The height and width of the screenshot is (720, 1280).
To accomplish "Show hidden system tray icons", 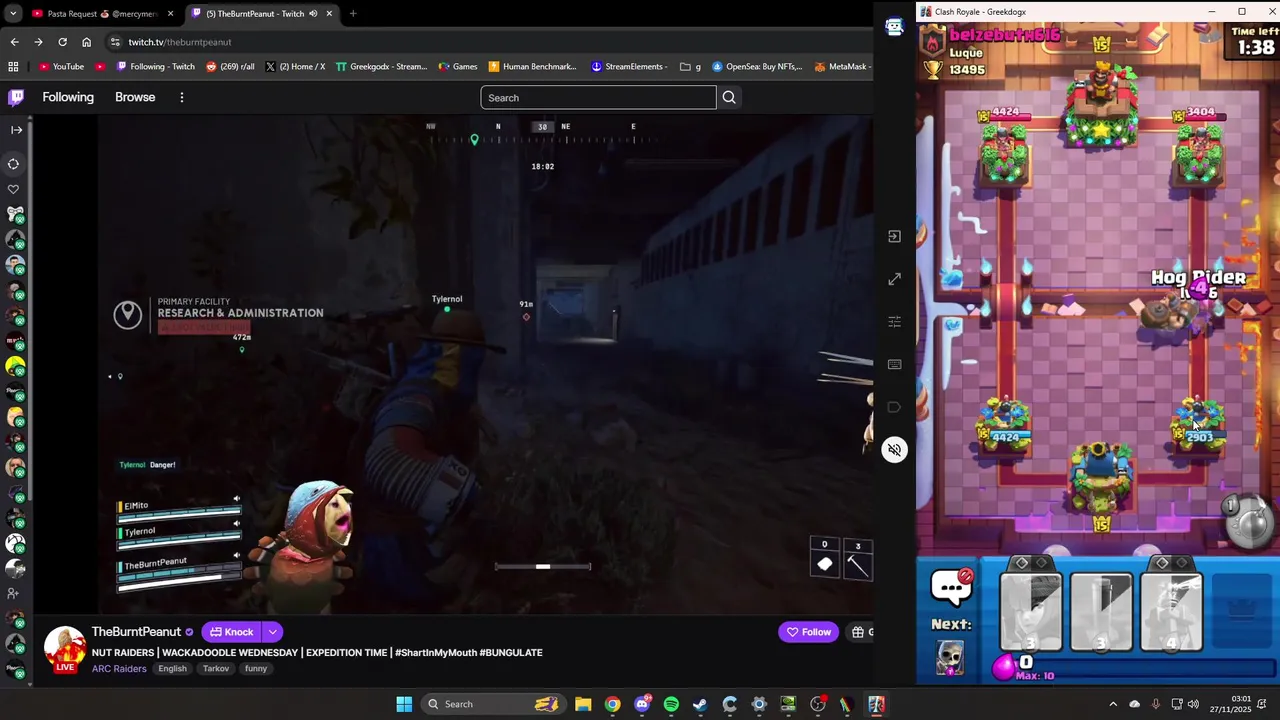I will pos(1113,704).
